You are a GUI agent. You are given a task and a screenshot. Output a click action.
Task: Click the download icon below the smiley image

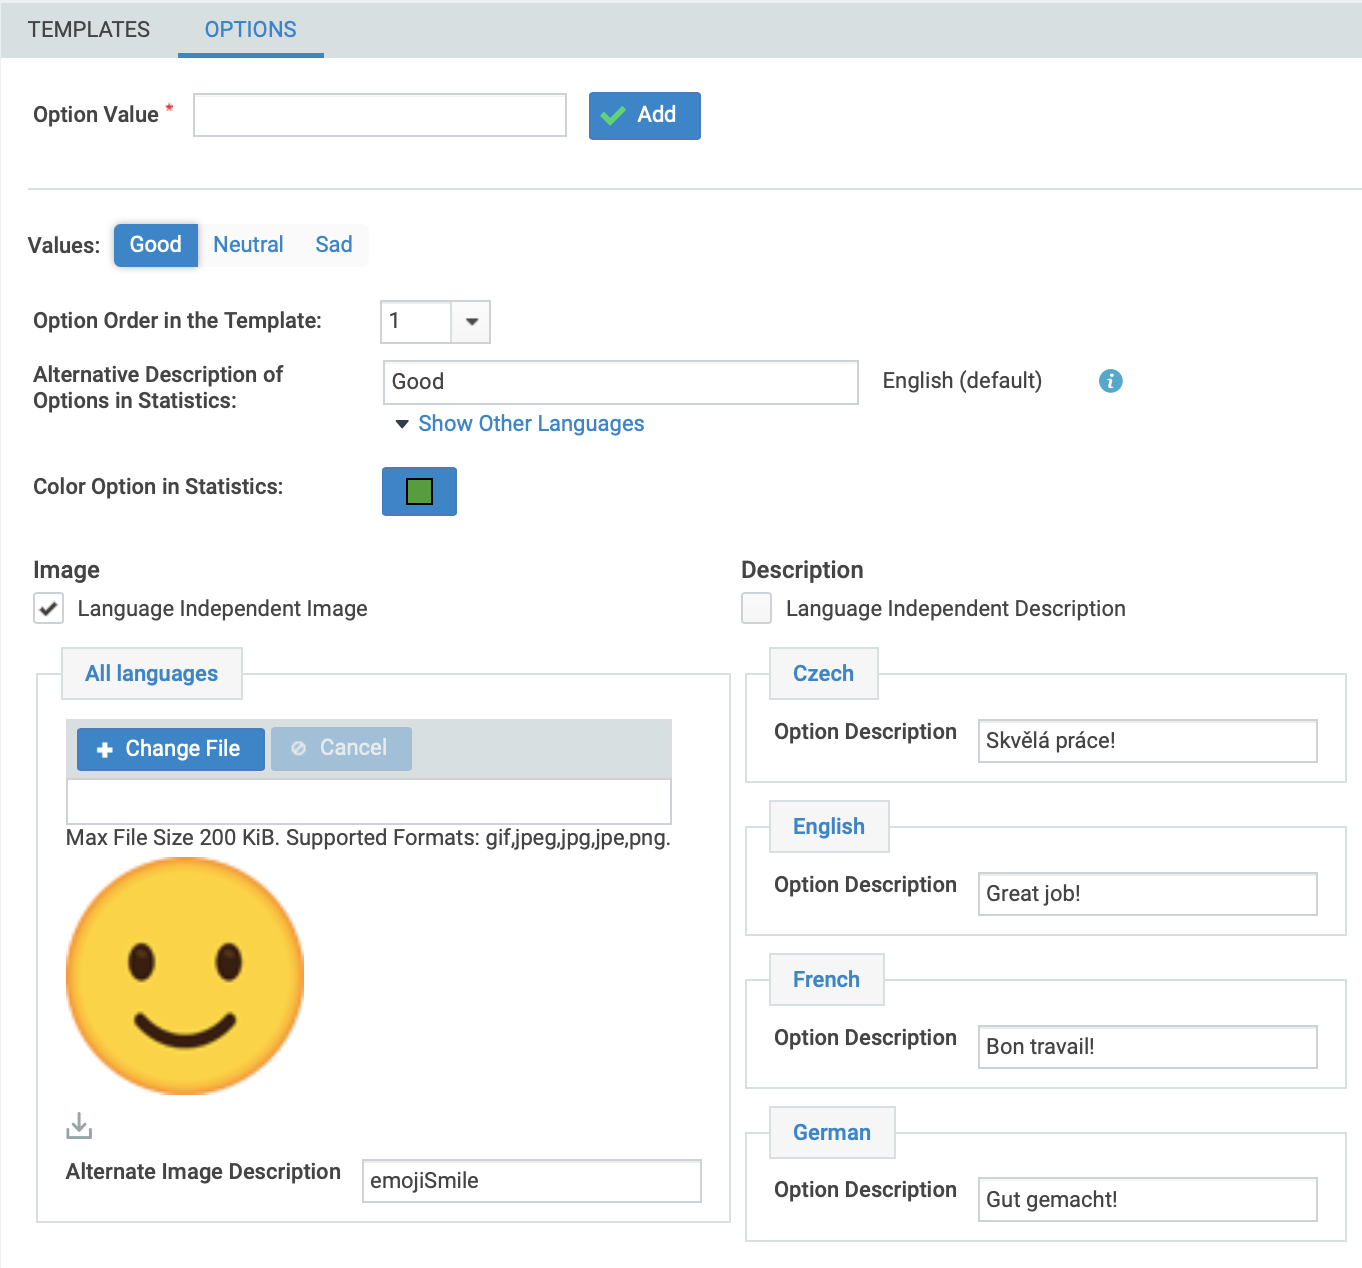pos(79,1126)
